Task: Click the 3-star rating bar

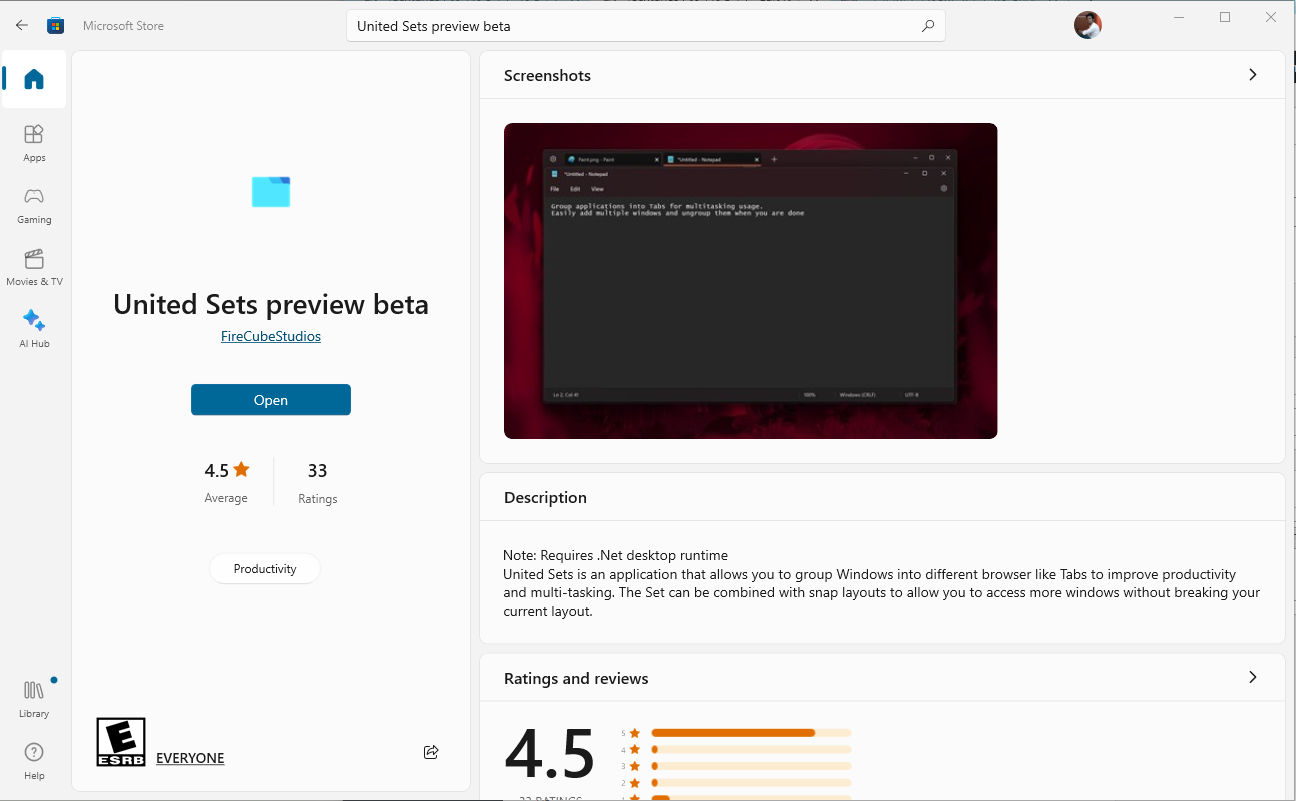Action: 751,766
